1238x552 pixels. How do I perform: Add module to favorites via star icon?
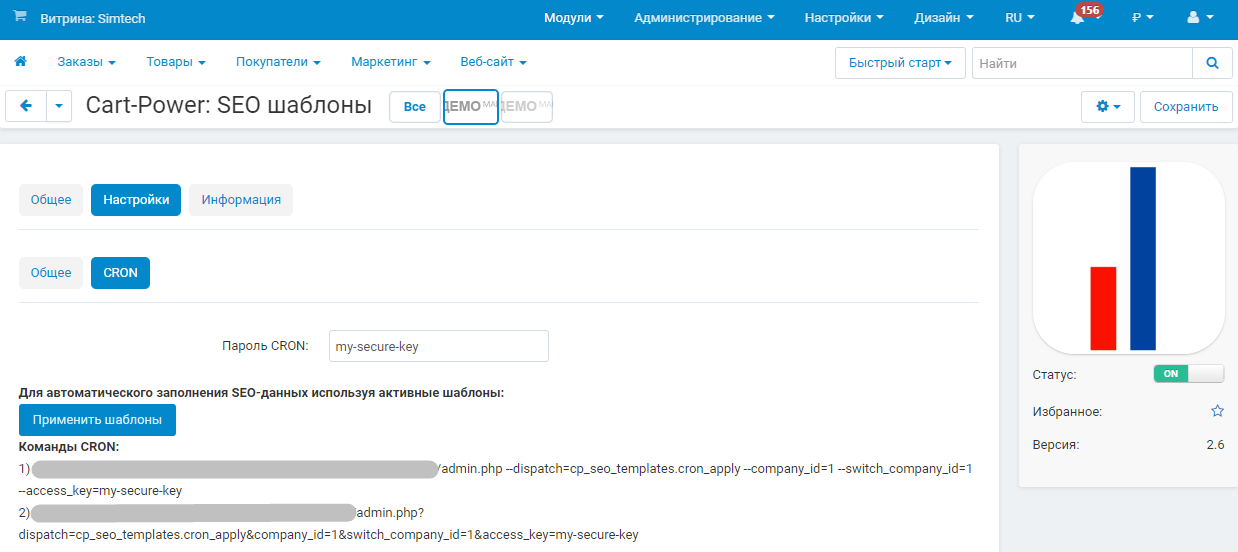tap(1217, 411)
